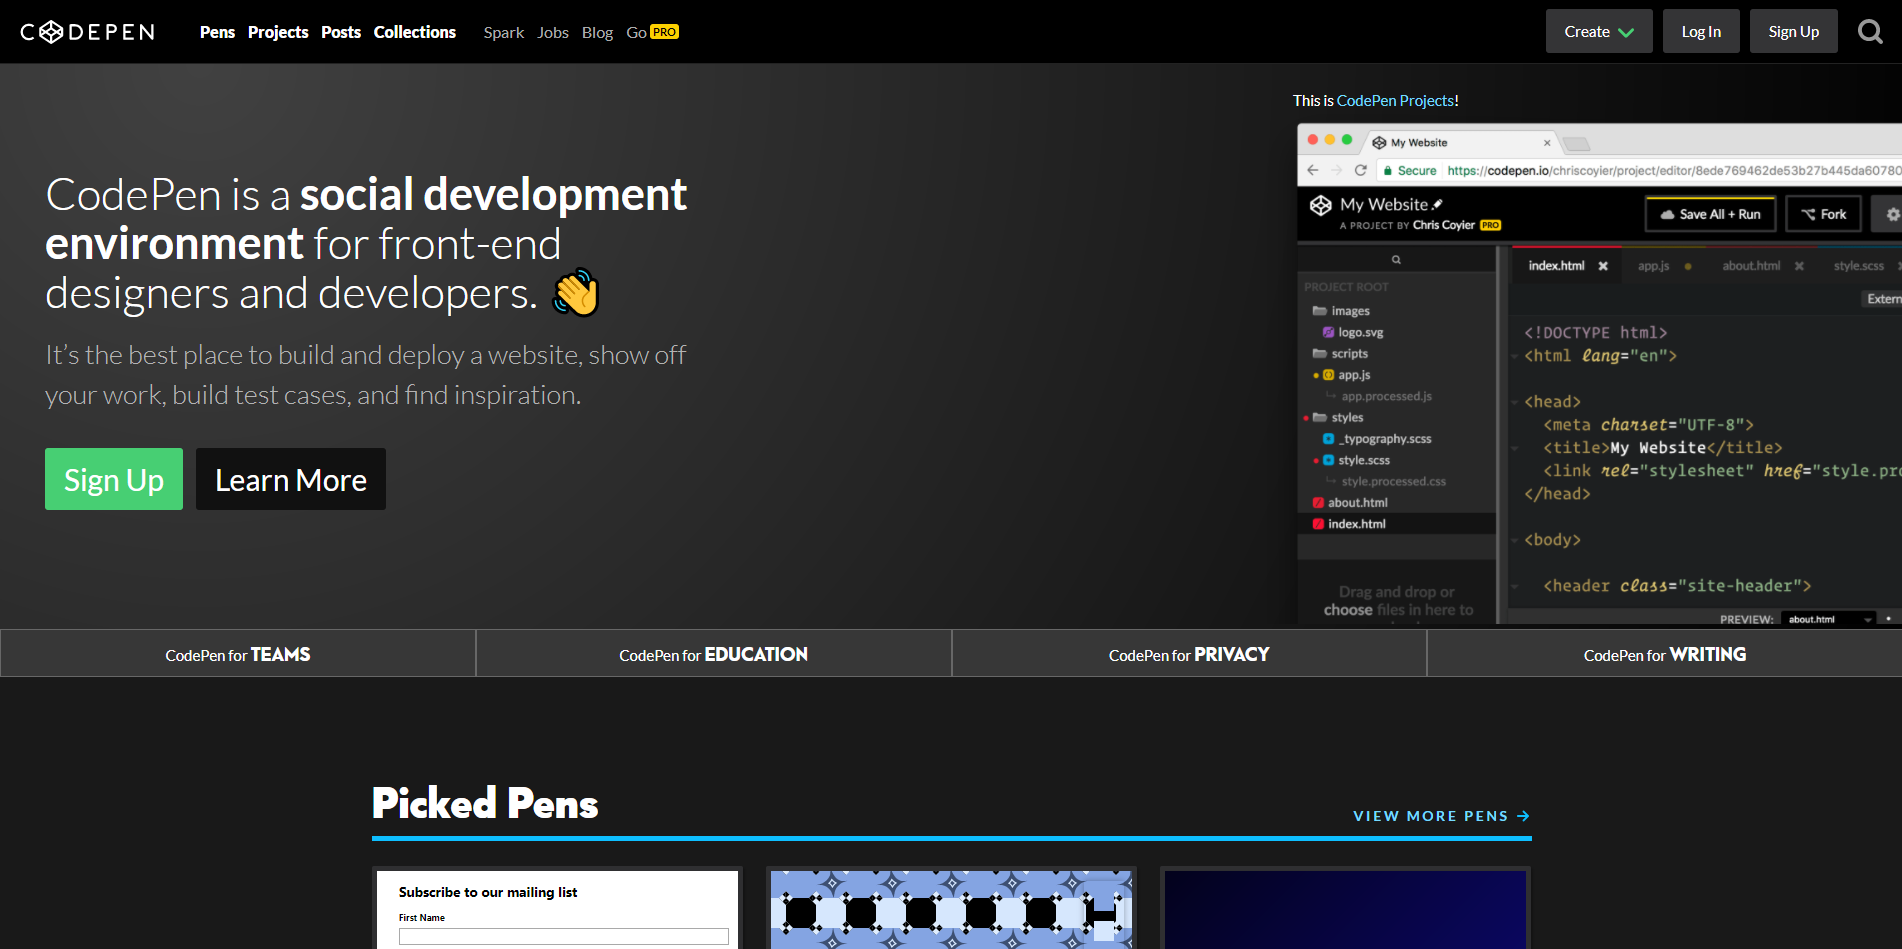Collapse the body tag fold arrow
Image resolution: width=1902 pixels, height=949 pixels.
[x=1514, y=540]
